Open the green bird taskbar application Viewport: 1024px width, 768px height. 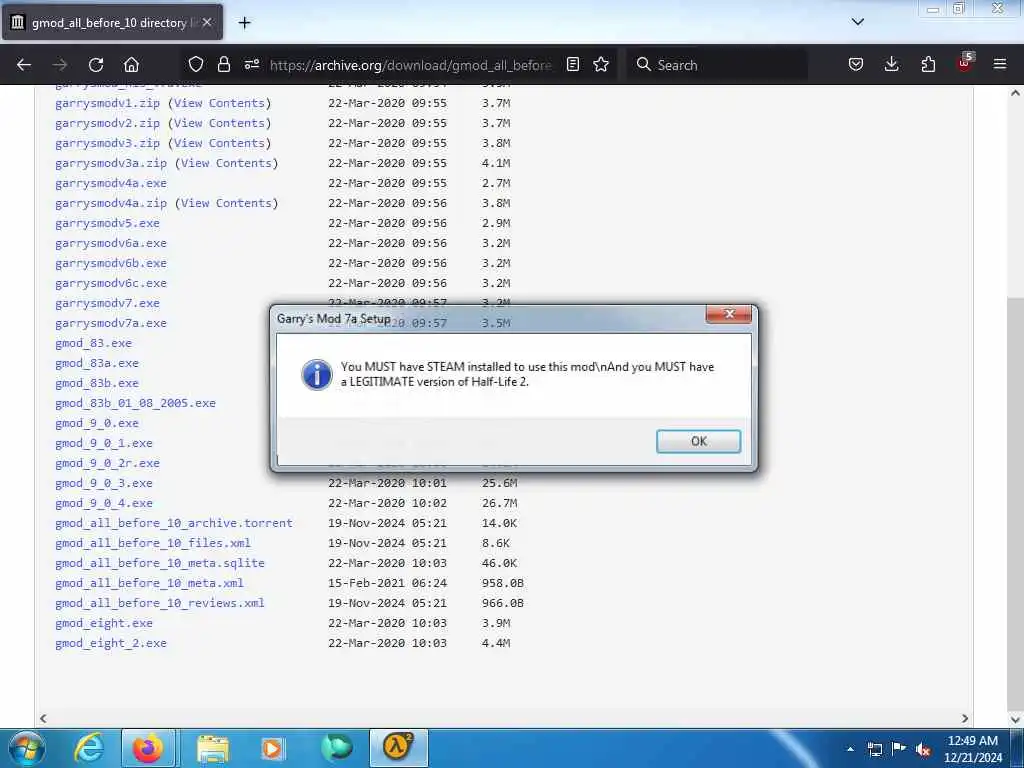point(336,748)
